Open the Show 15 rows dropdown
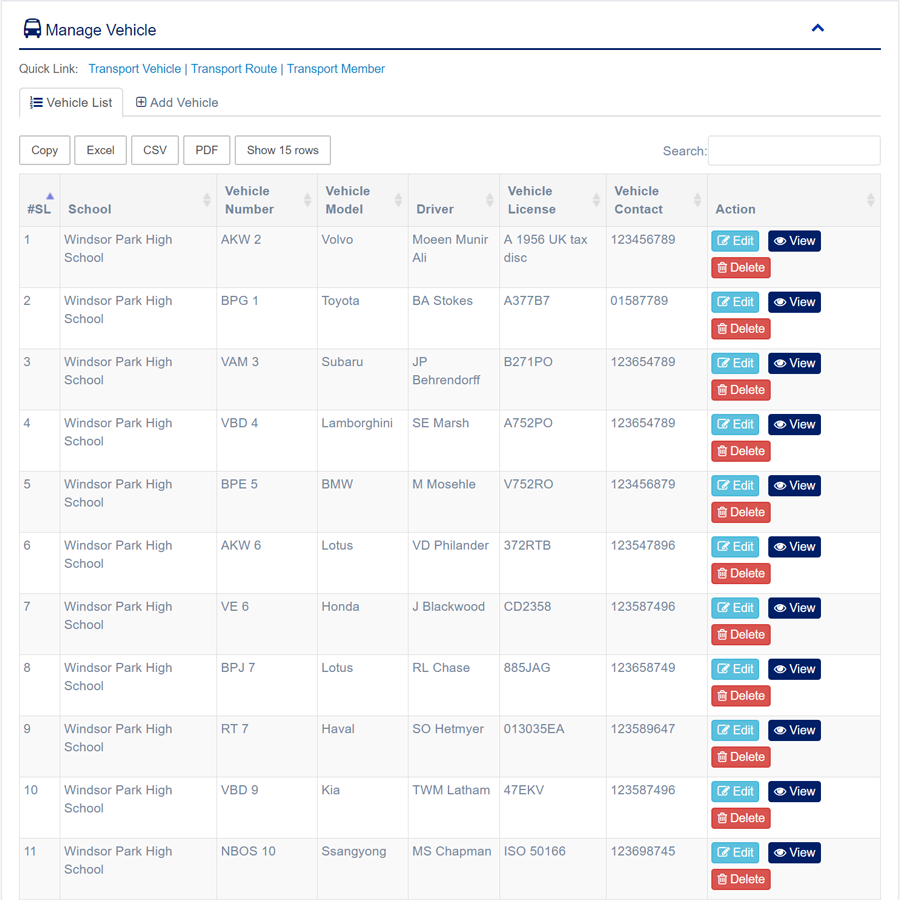The height and width of the screenshot is (900, 900). pyautogui.click(x=282, y=150)
